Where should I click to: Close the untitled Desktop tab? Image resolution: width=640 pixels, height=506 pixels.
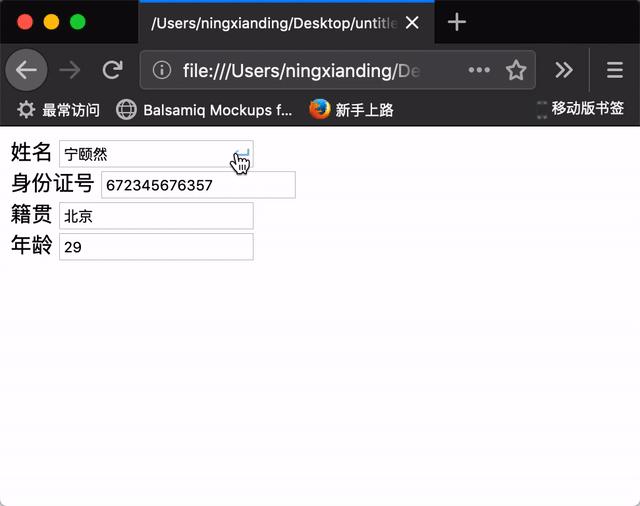(x=412, y=22)
